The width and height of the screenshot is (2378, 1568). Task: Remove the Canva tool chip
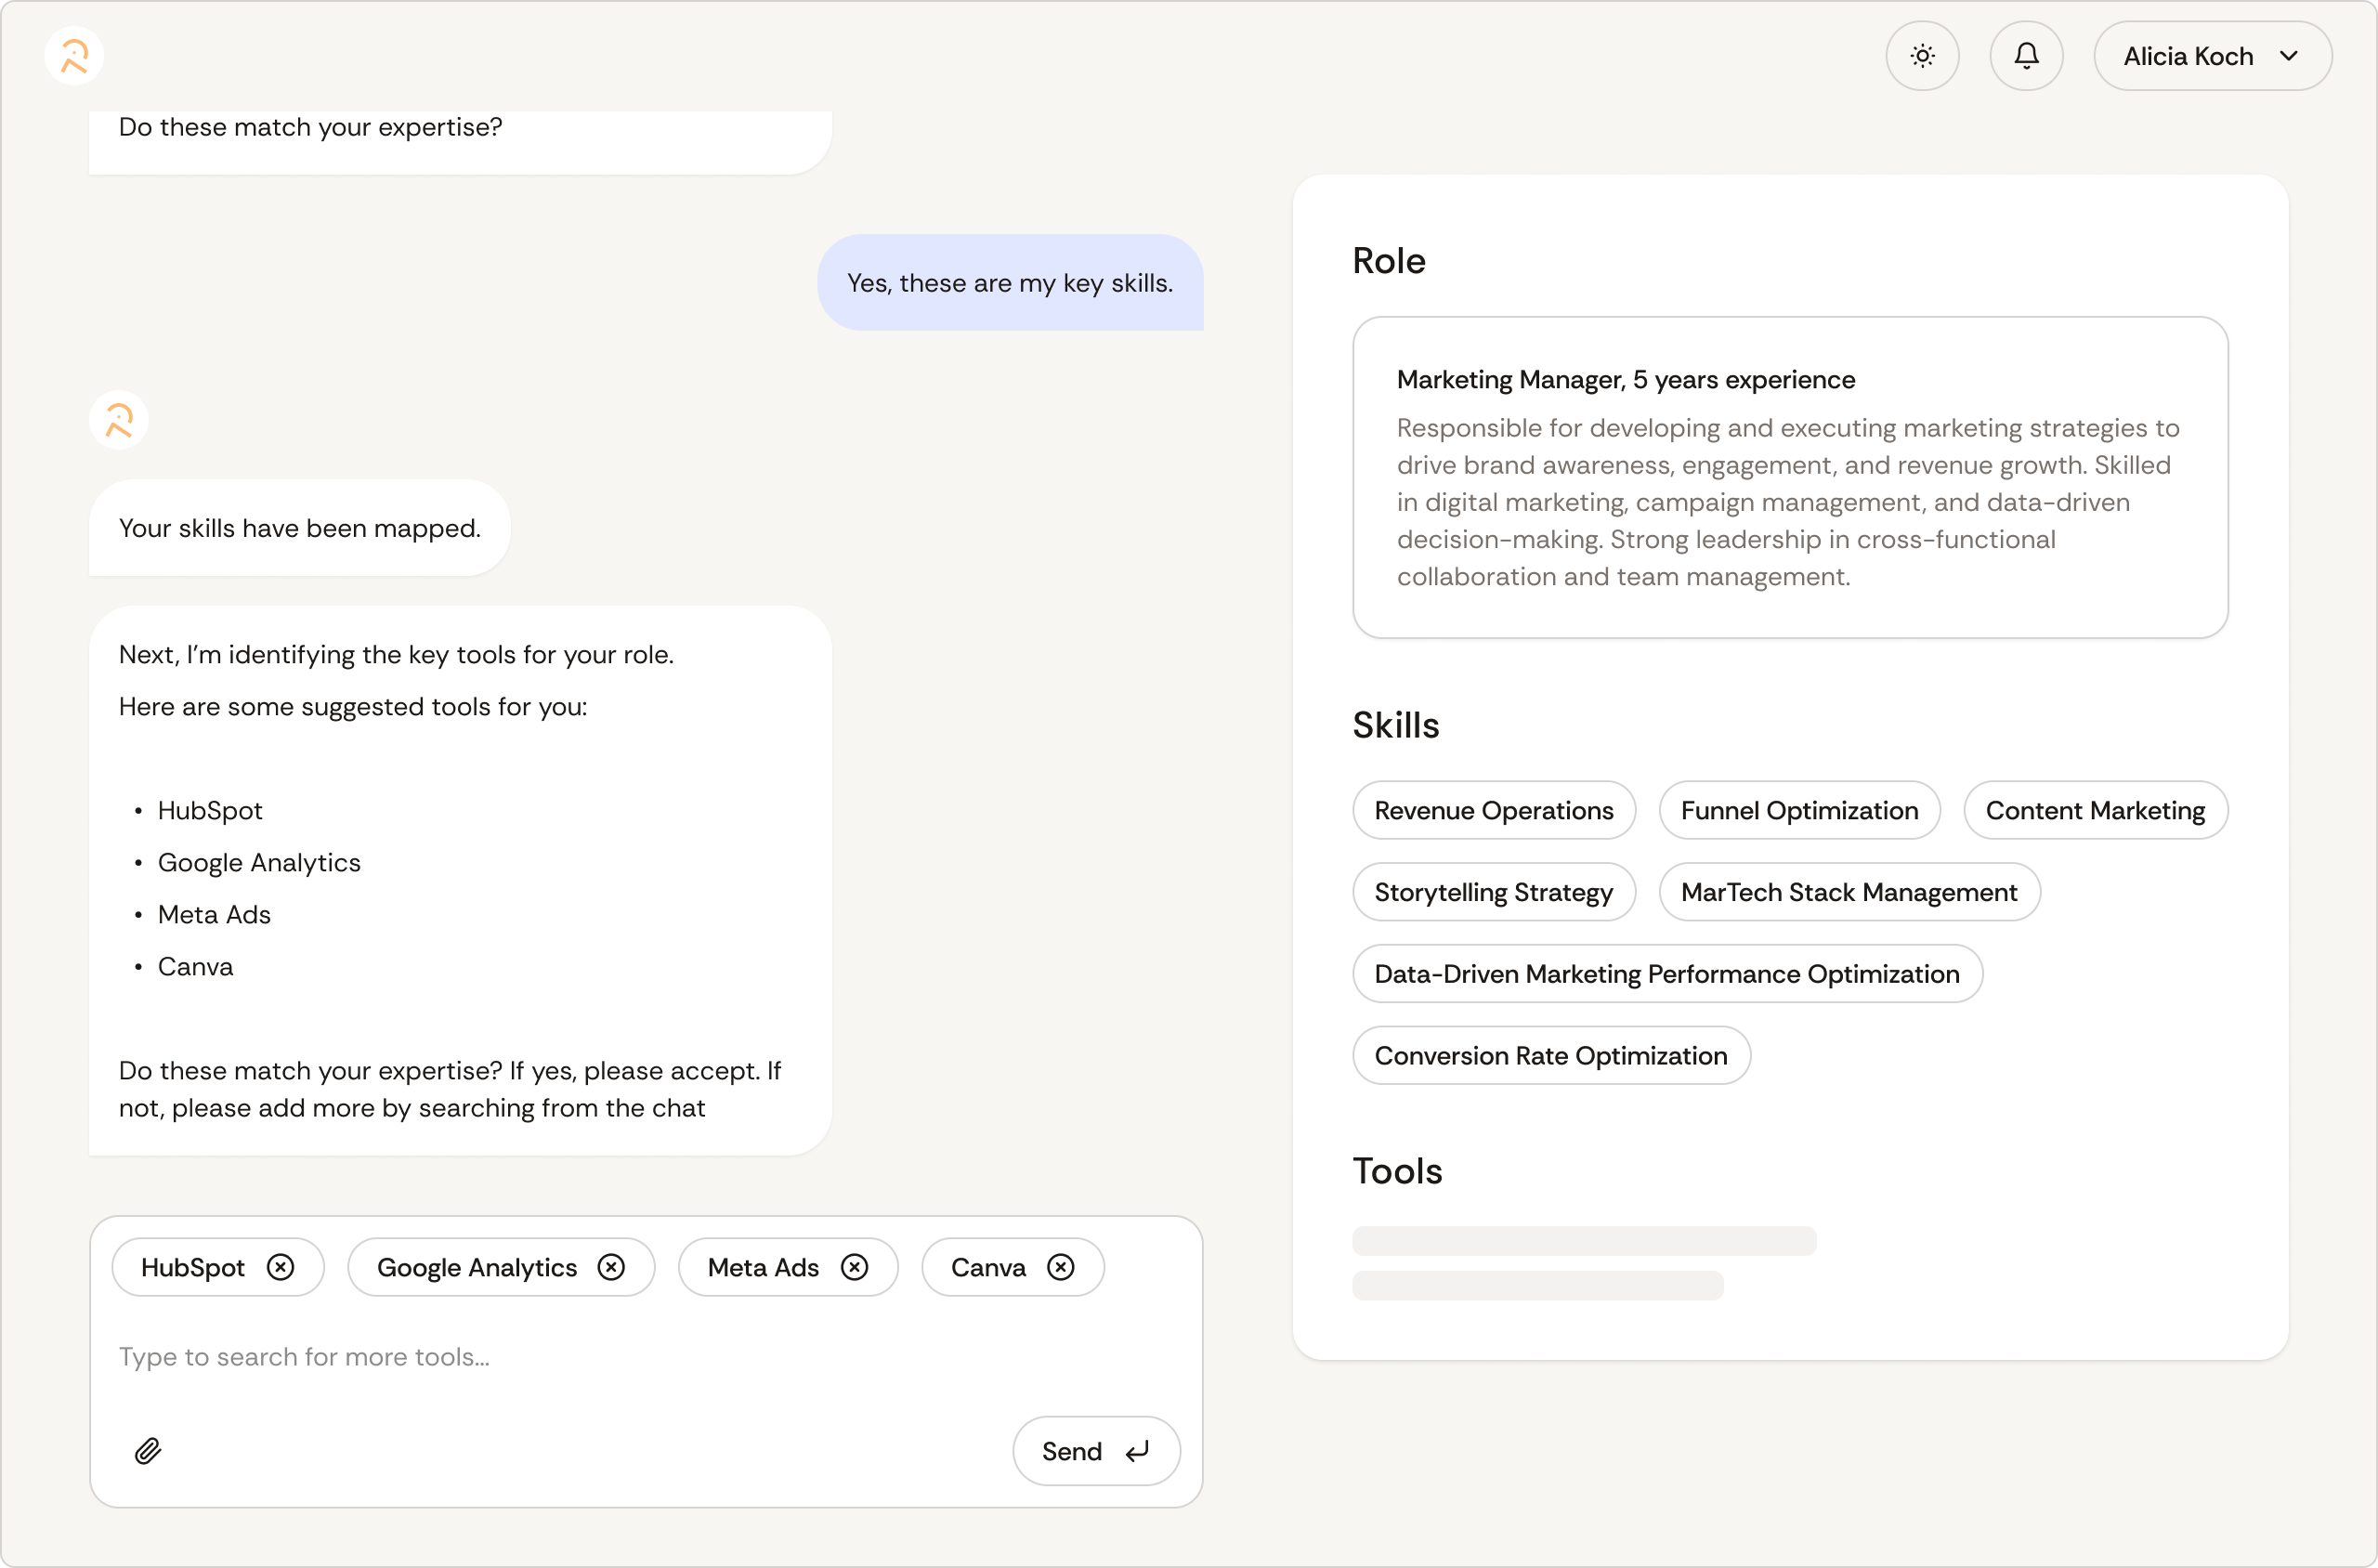tap(1060, 1267)
